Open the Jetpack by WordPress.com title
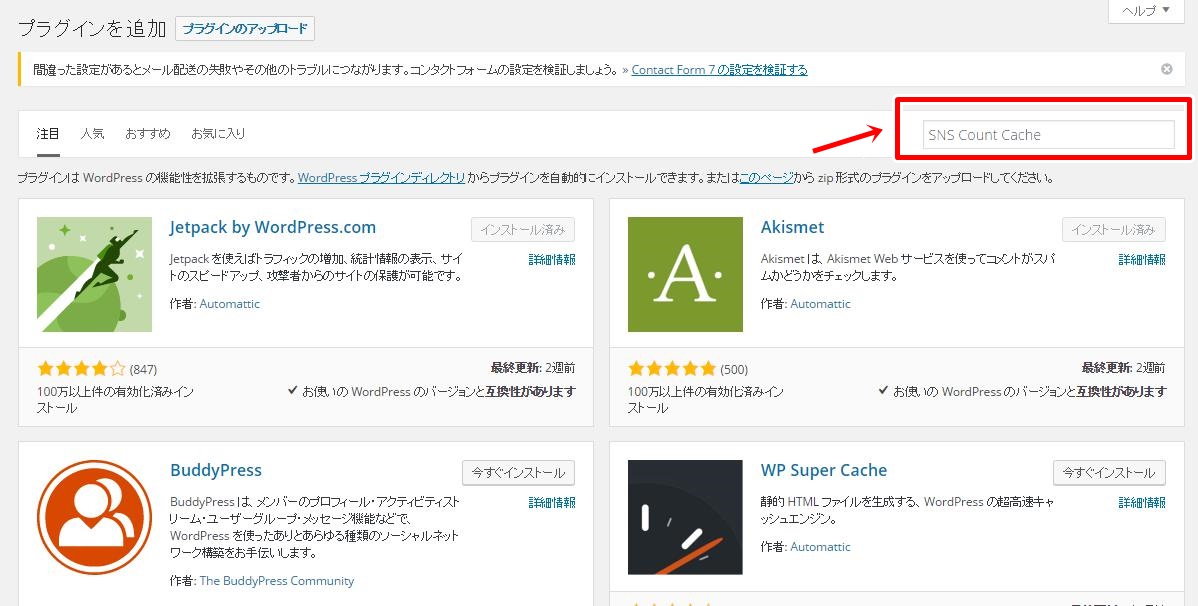 coord(273,228)
